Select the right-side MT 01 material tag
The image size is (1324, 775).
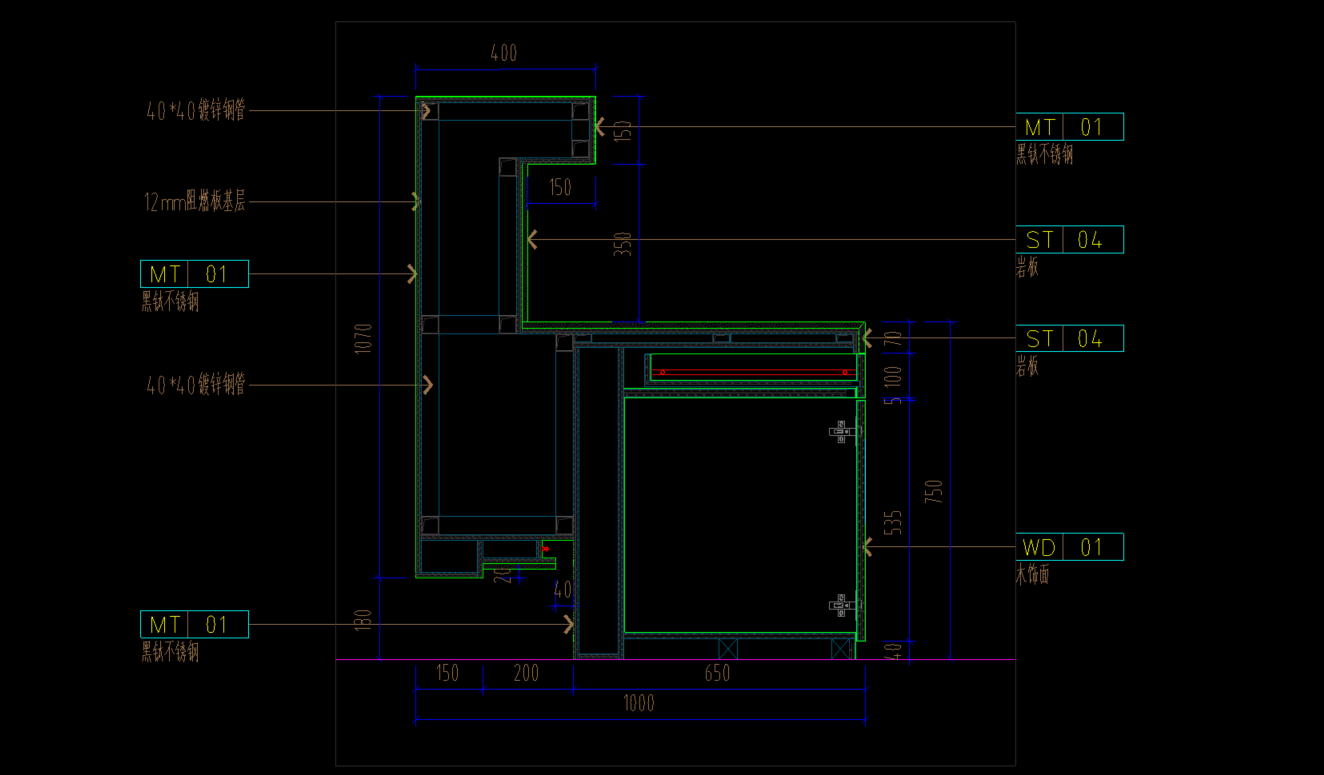(1069, 127)
